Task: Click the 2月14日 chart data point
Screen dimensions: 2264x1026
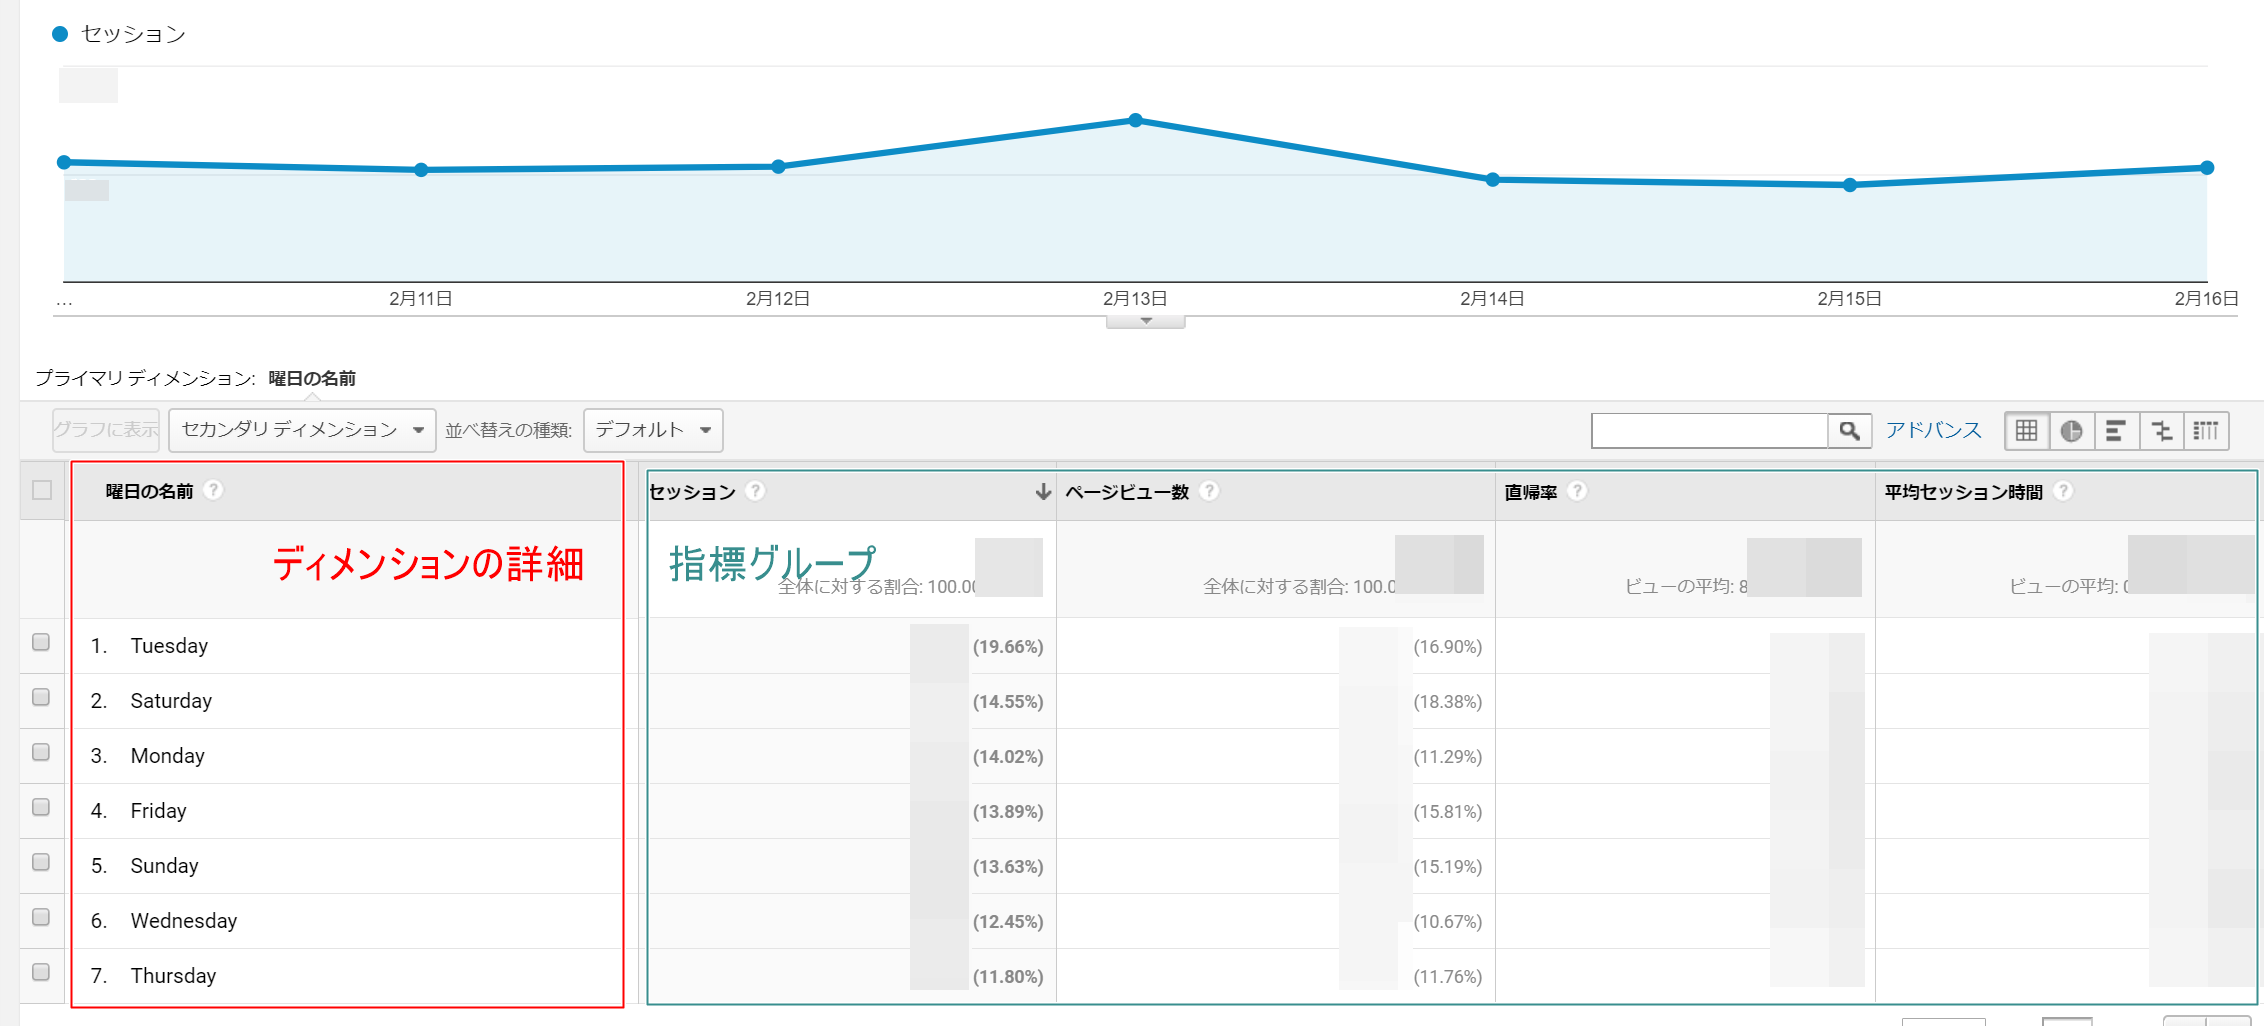Action: [1492, 180]
